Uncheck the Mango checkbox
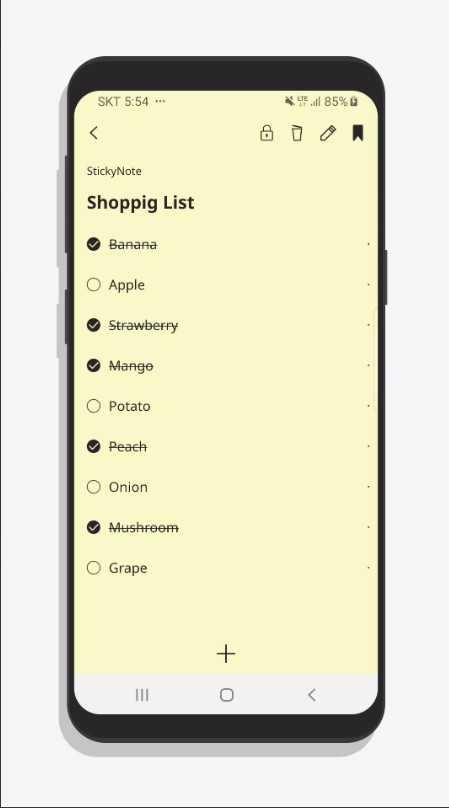 (x=93, y=366)
